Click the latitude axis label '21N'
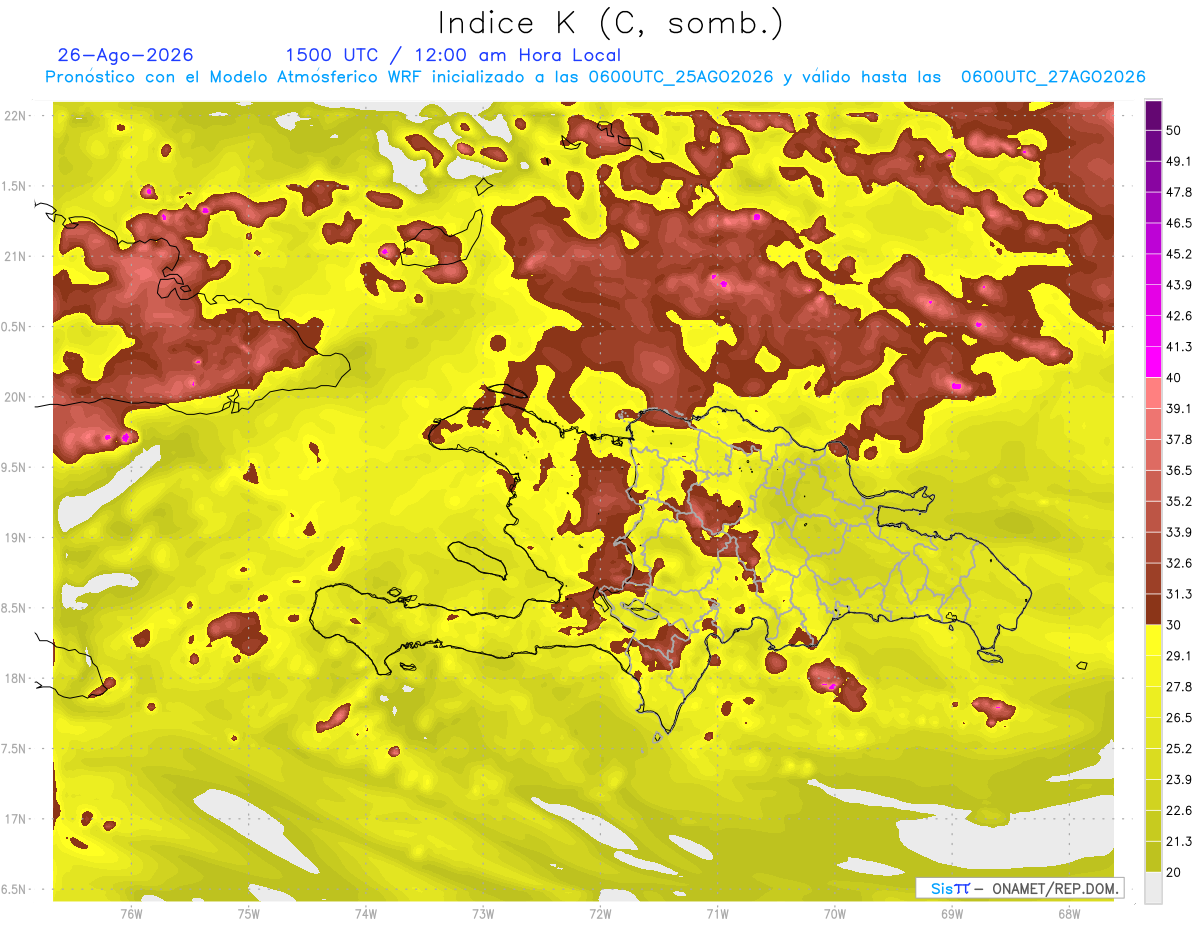 16,256
